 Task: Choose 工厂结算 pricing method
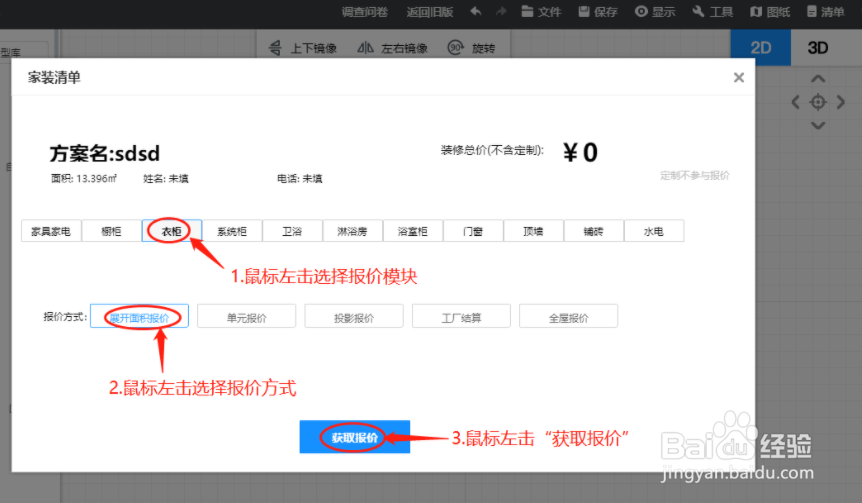tap(461, 317)
